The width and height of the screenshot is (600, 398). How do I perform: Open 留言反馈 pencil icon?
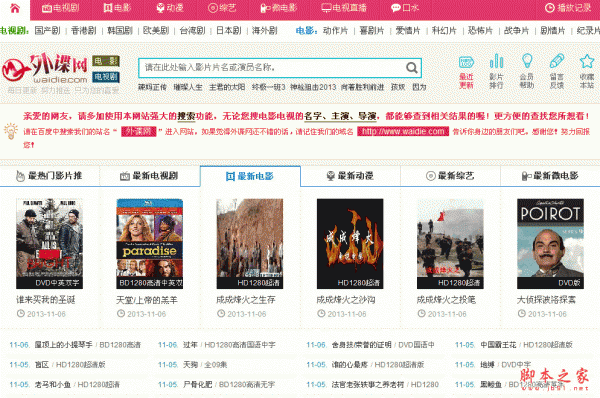pyautogui.click(x=557, y=72)
